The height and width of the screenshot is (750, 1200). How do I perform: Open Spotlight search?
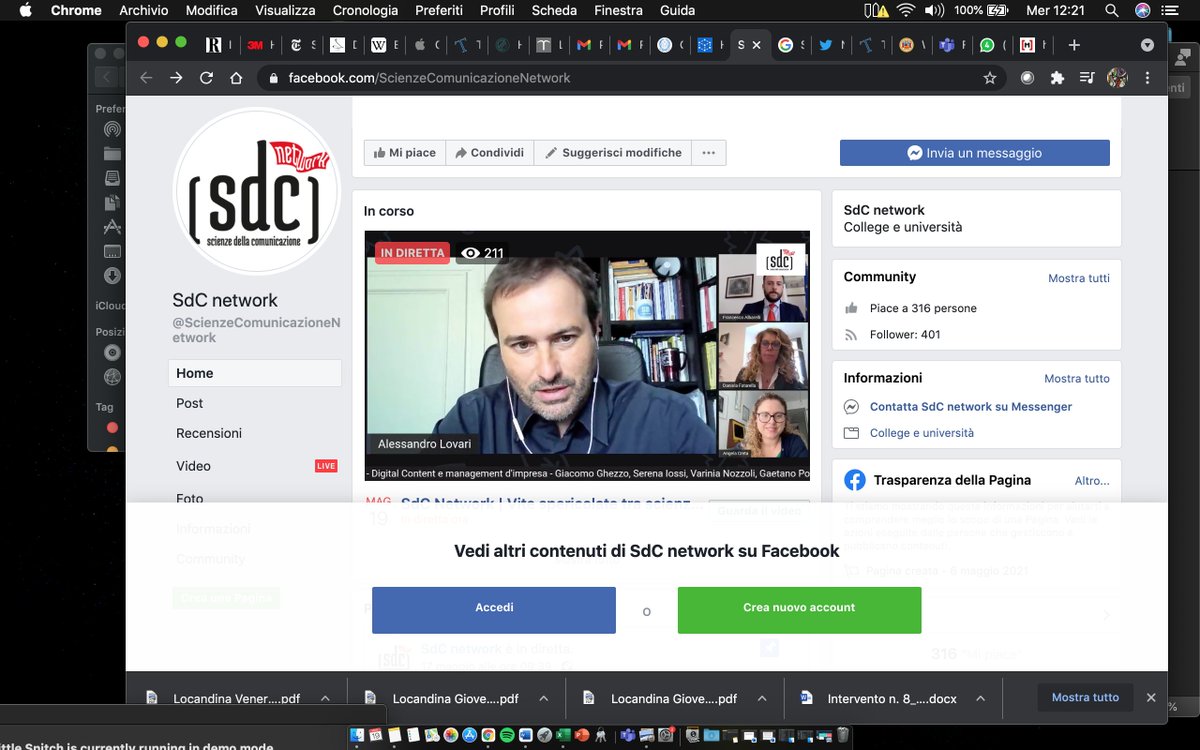pyautogui.click(x=1112, y=10)
